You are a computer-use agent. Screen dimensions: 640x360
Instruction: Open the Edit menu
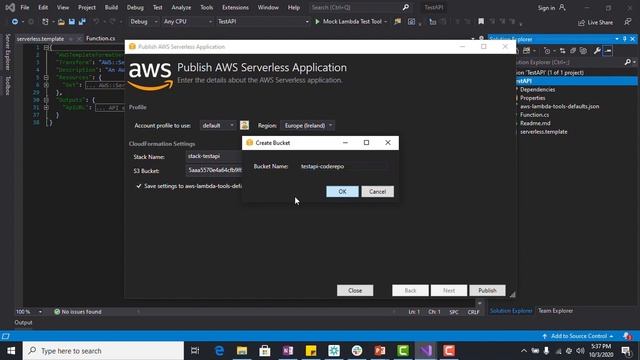[43, 7]
